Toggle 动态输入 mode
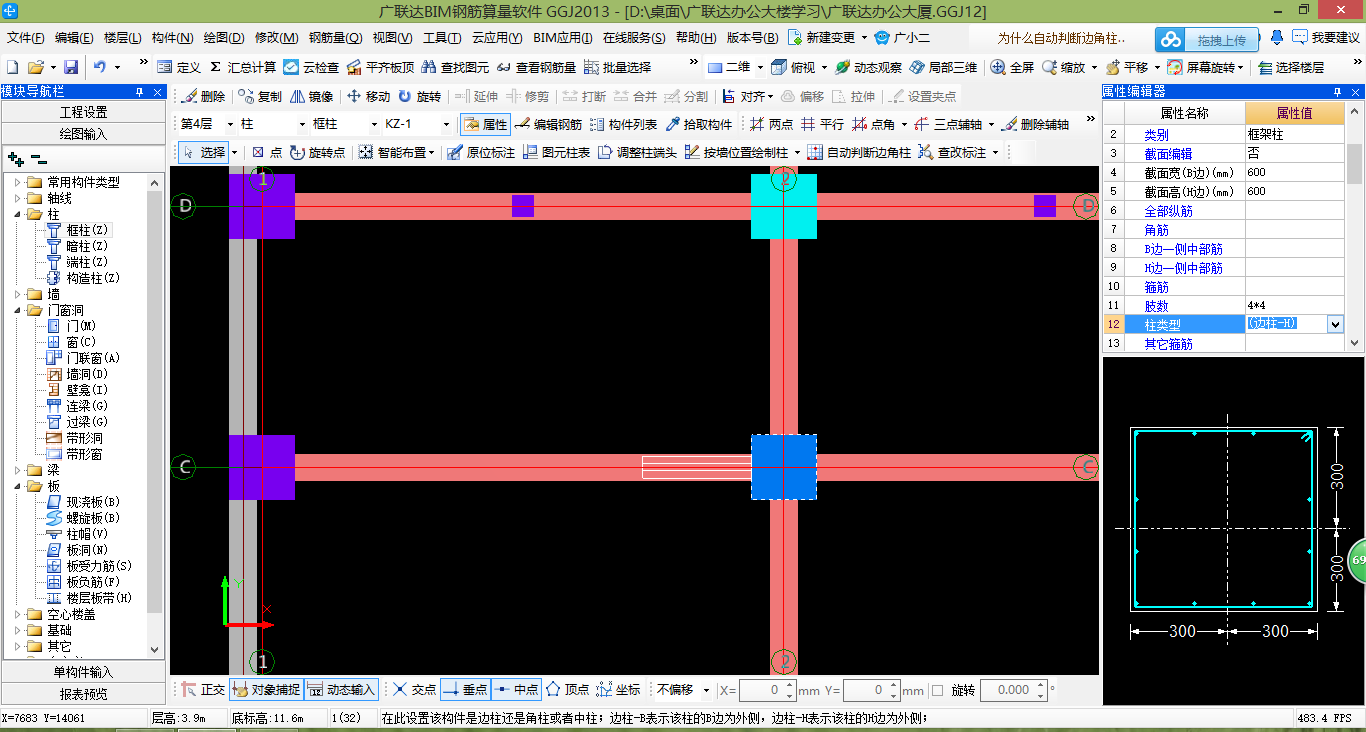 click(x=341, y=690)
